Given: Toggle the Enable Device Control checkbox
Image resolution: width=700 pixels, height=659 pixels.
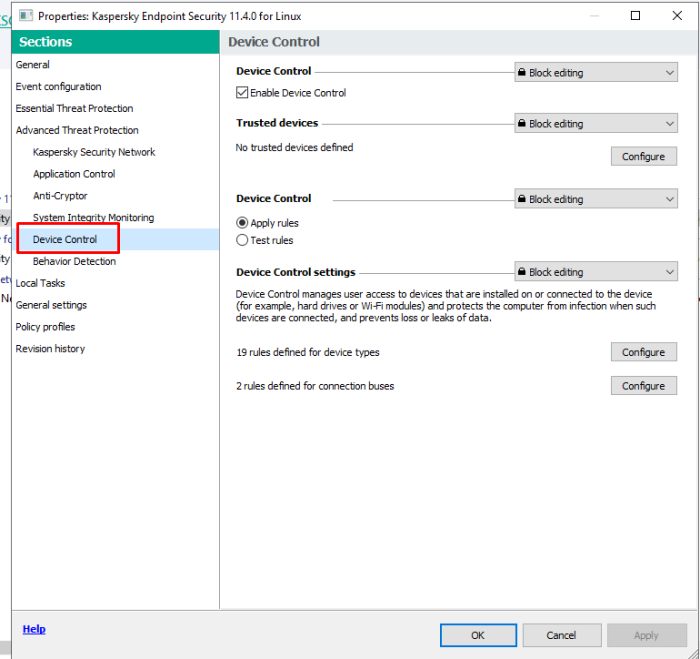Looking at the screenshot, I should [x=242, y=93].
